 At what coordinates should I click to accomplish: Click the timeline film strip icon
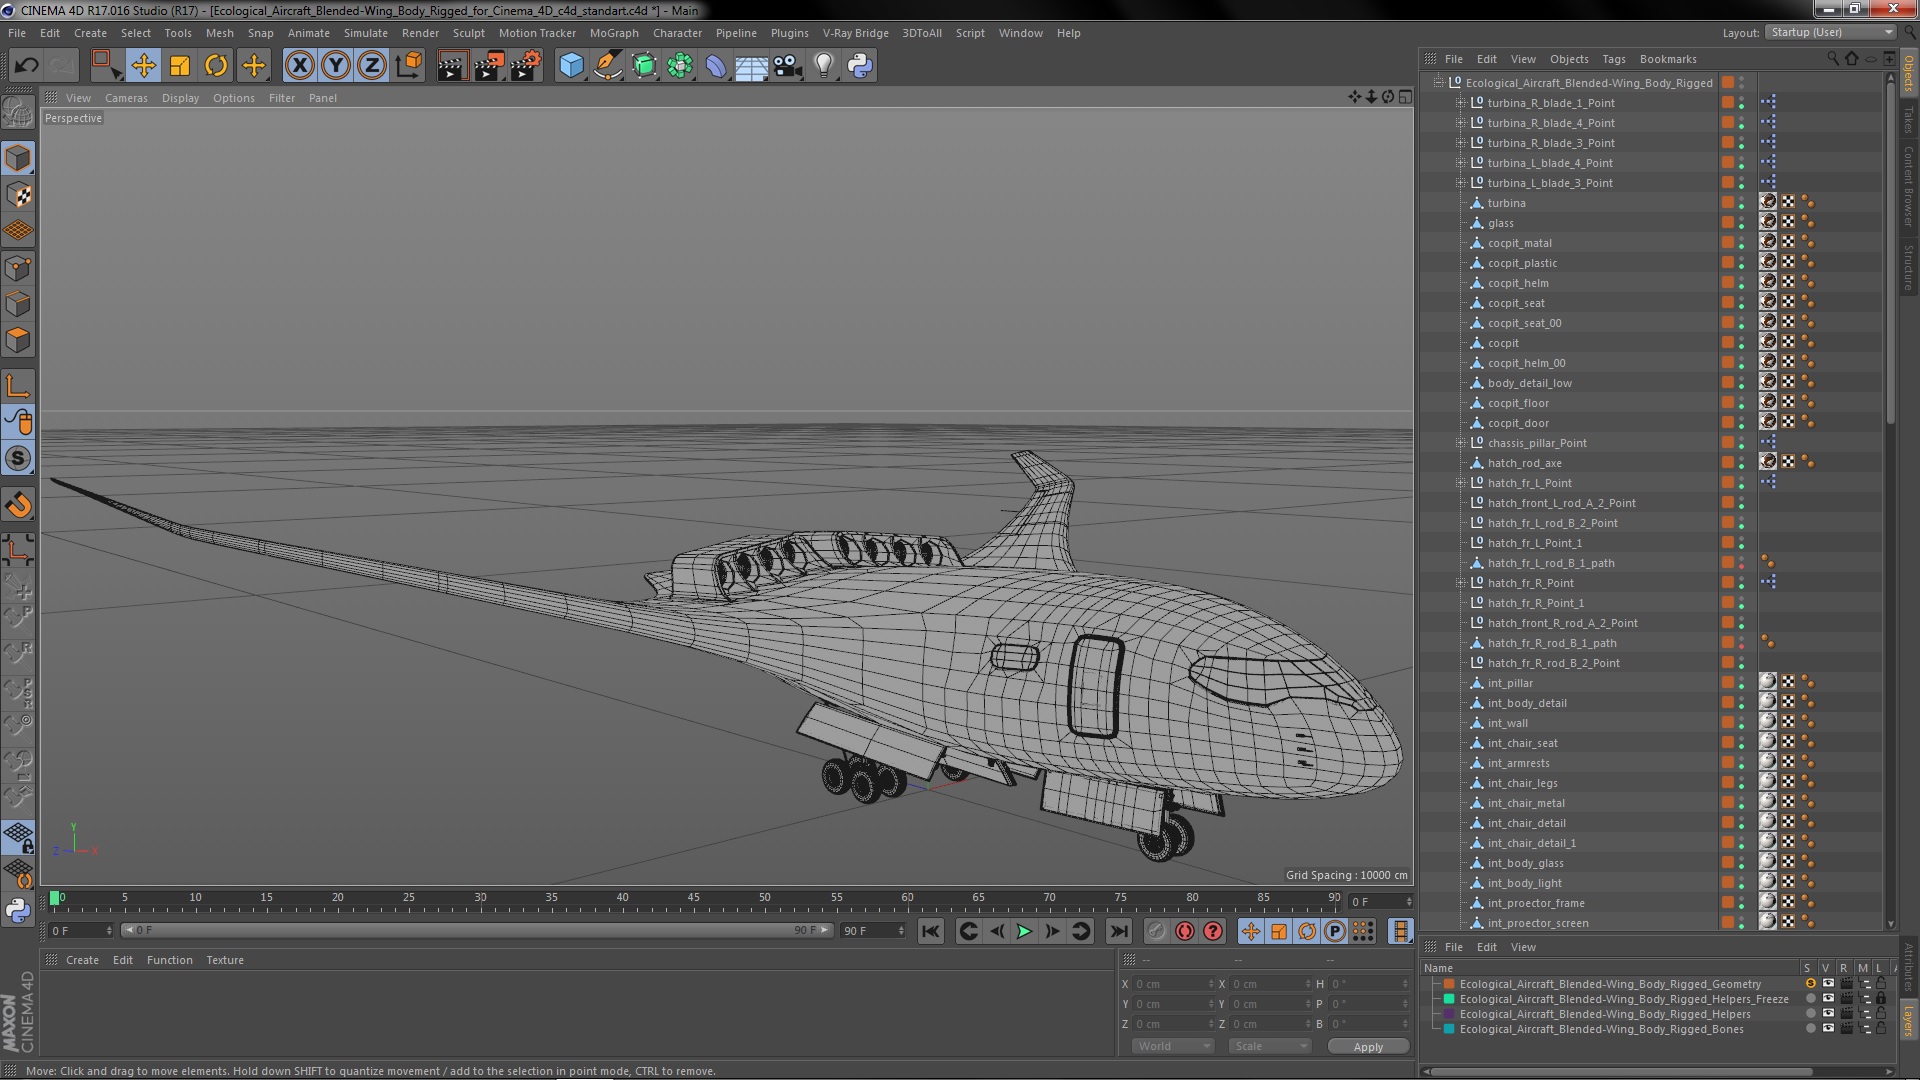click(x=1401, y=931)
